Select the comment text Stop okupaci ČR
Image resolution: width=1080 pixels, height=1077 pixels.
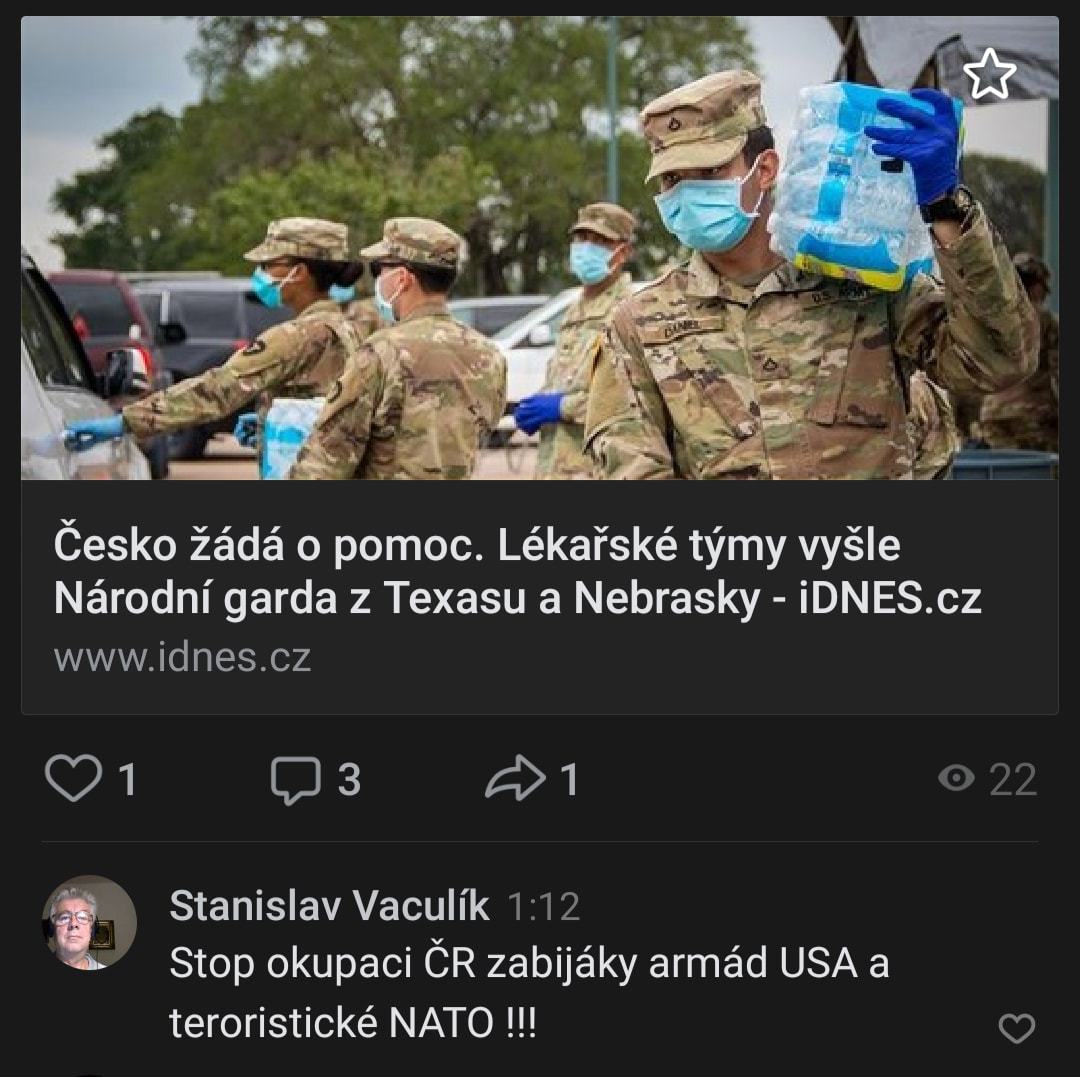coord(322,963)
